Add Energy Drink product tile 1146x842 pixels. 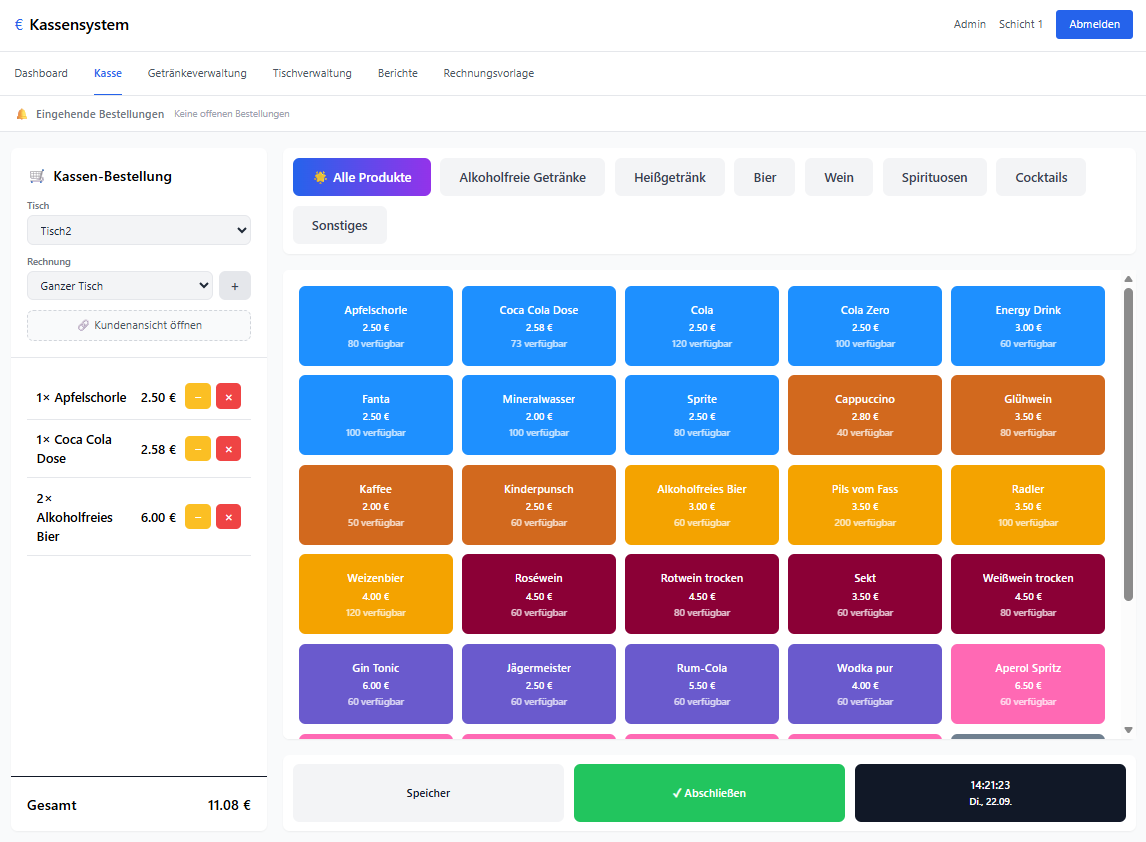pos(1028,326)
